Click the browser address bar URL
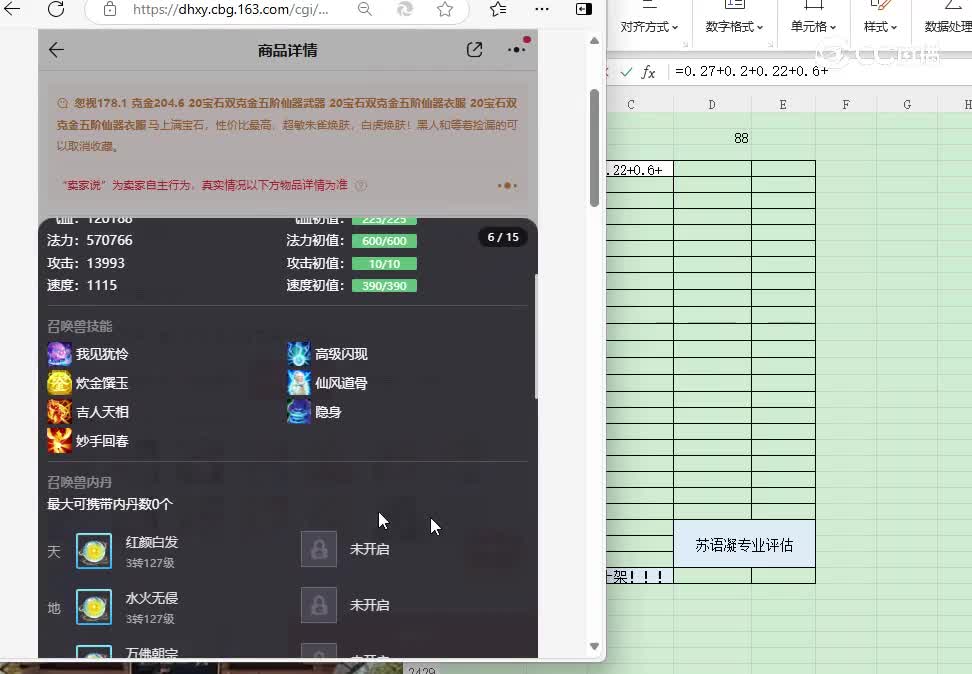This screenshot has height=674, width=972. (231, 9)
